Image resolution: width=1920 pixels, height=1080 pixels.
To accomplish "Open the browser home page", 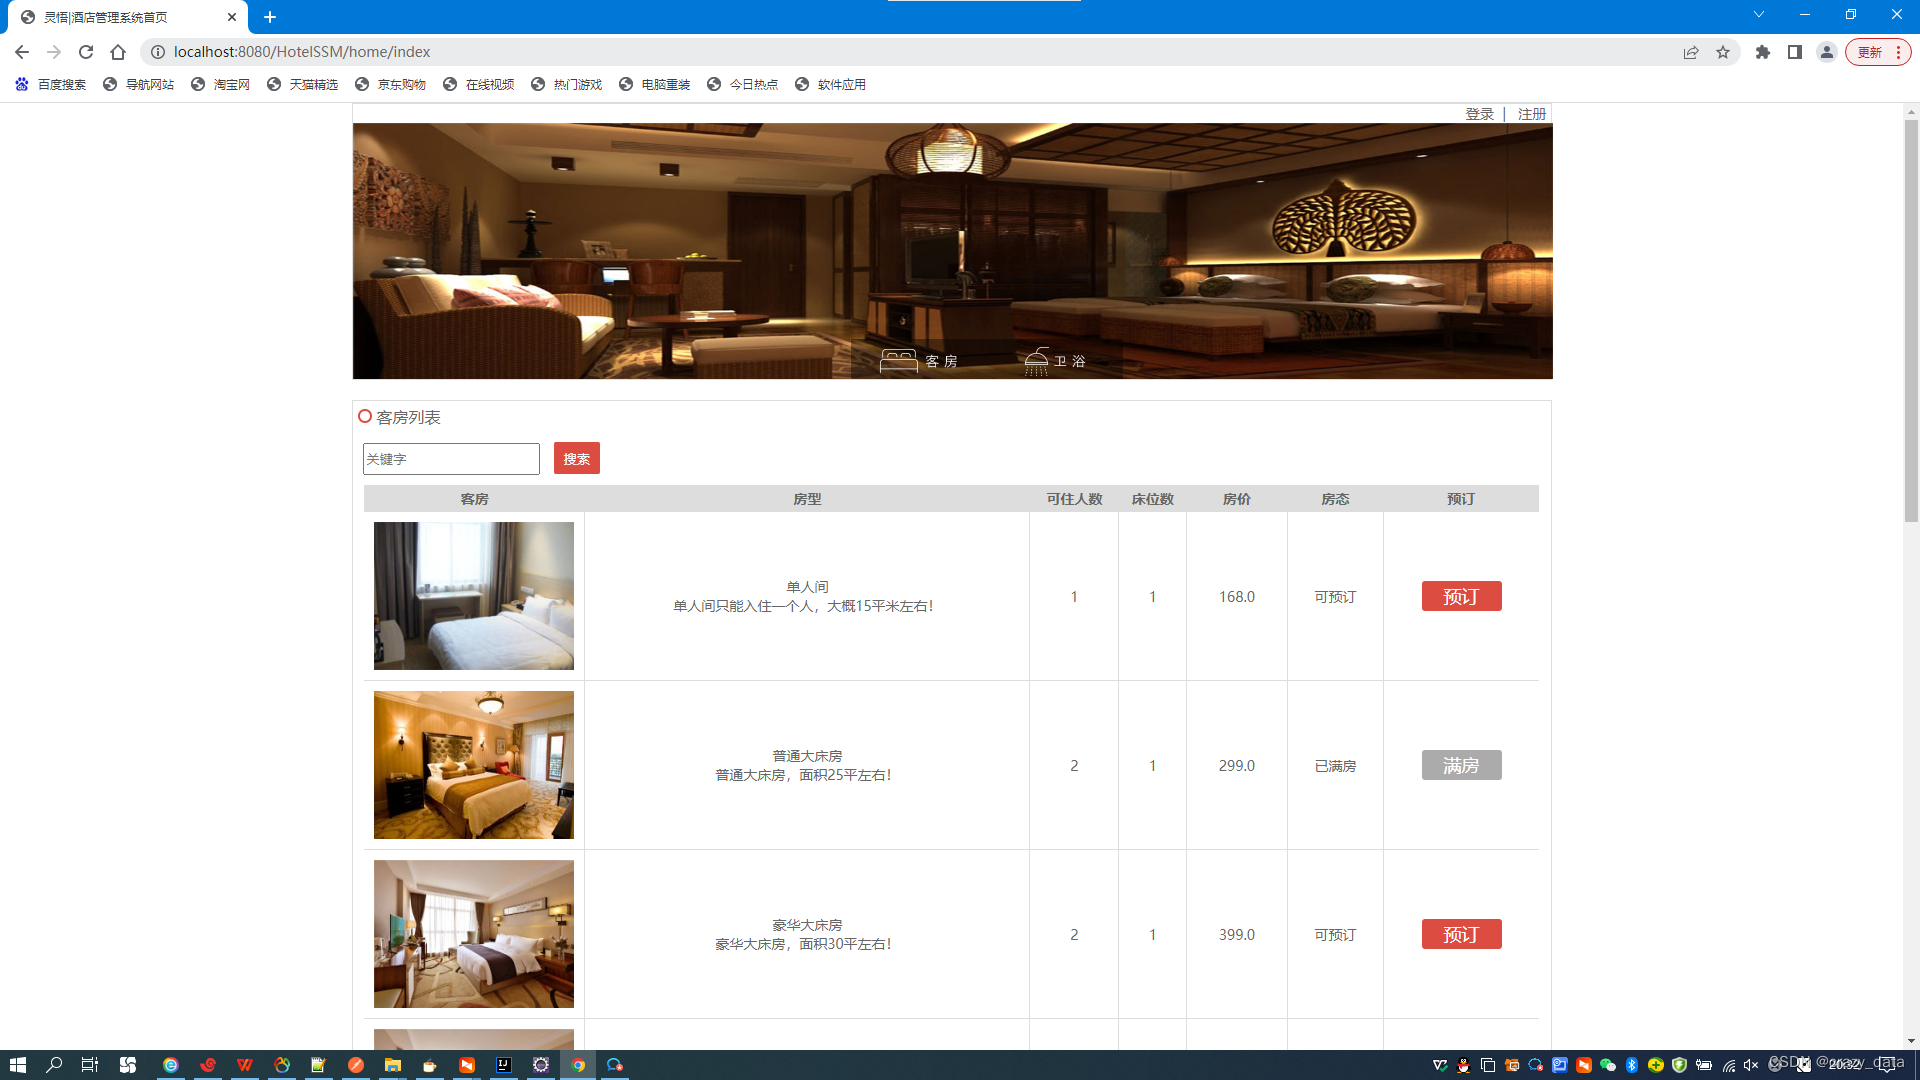I will coord(118,52).
